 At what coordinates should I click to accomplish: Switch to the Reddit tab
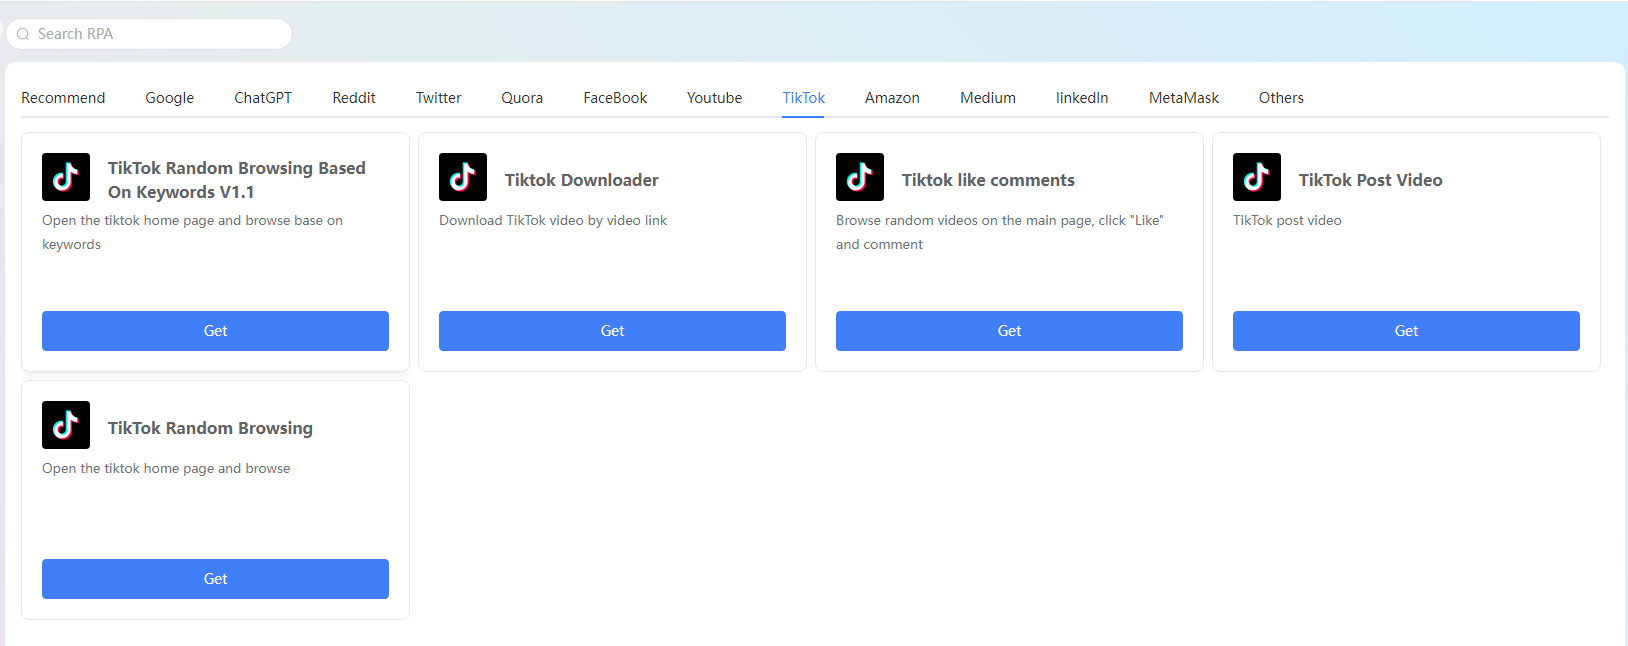click(x=354, y=98)
